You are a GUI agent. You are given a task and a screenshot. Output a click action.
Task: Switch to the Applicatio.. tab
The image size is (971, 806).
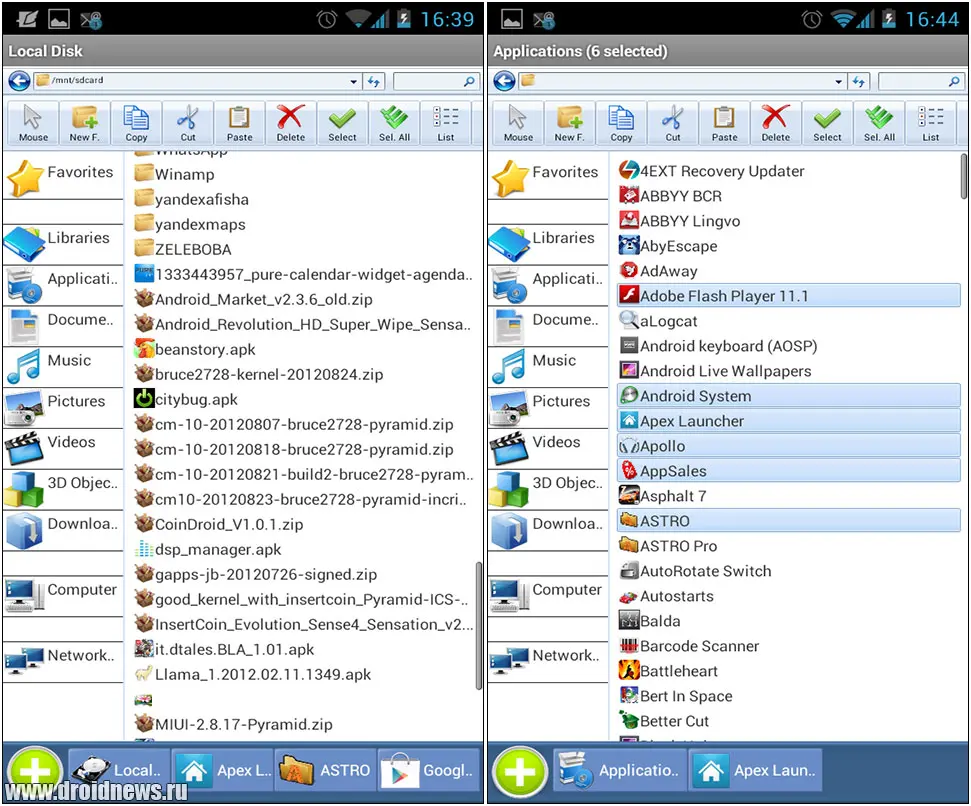pos(620,770)
